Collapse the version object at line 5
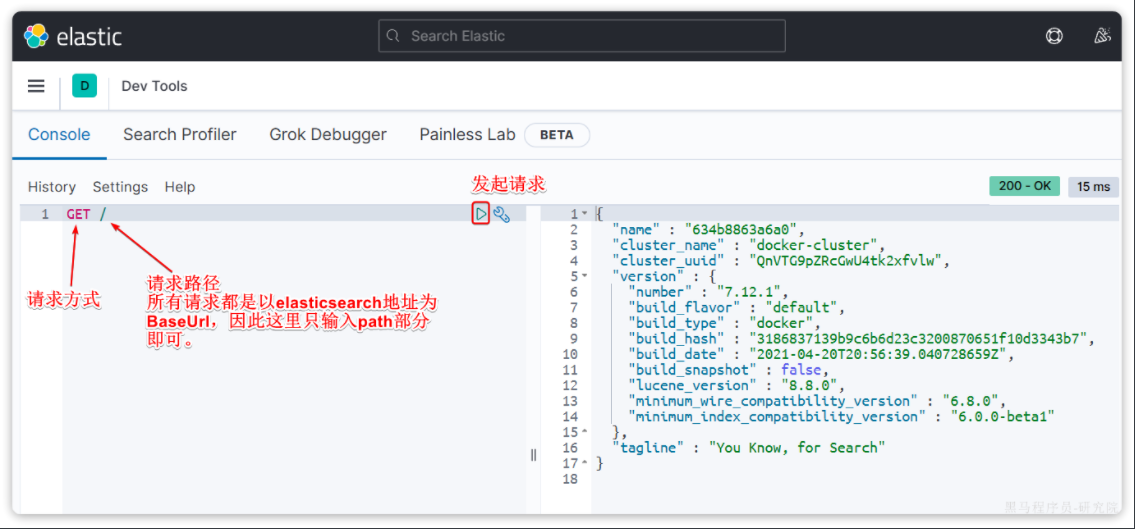 coord(585,276)
